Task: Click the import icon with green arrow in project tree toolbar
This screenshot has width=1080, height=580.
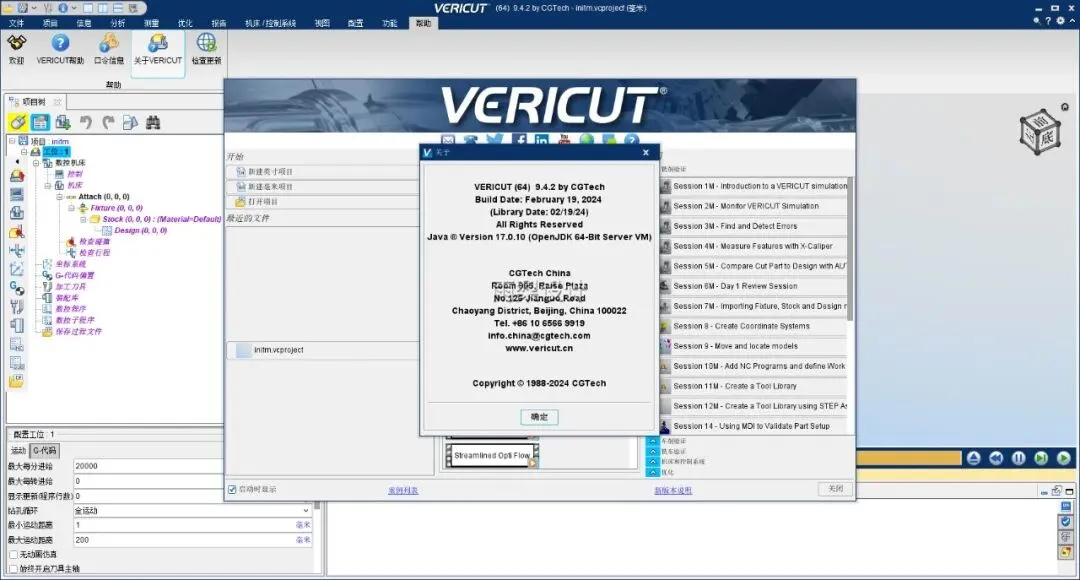Action: click(63, 123)
